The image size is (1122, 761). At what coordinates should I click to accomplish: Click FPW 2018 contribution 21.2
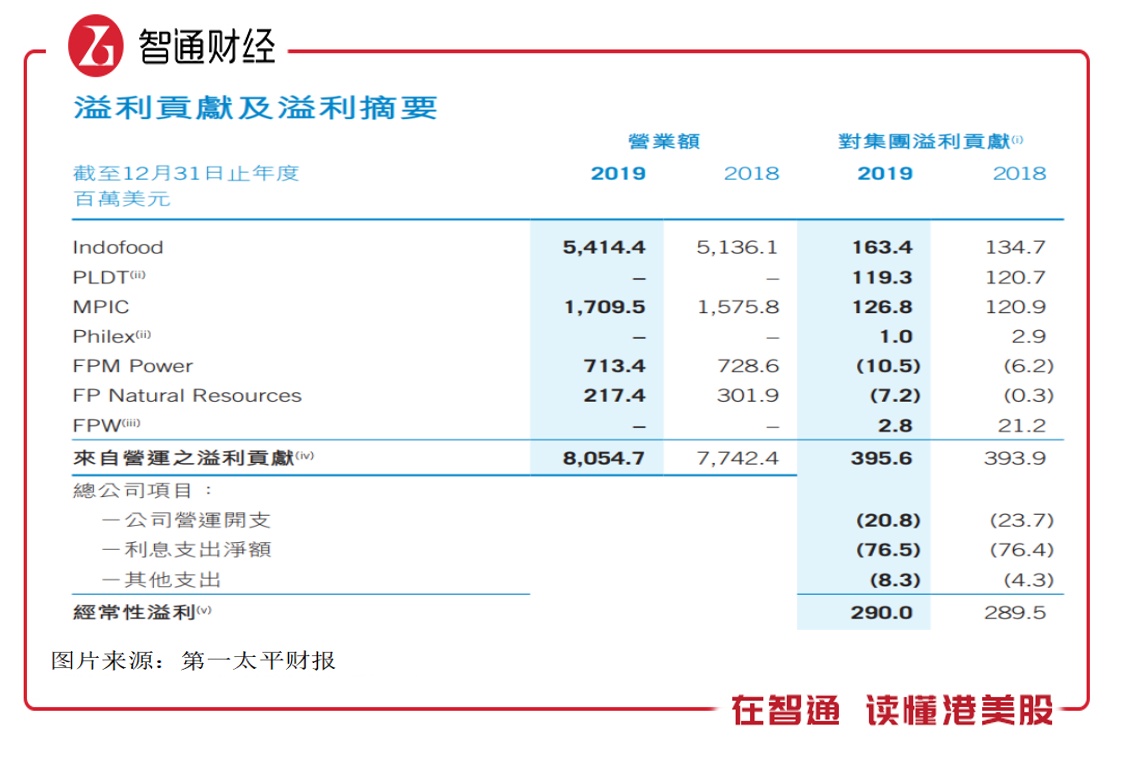click(1022, 426)
